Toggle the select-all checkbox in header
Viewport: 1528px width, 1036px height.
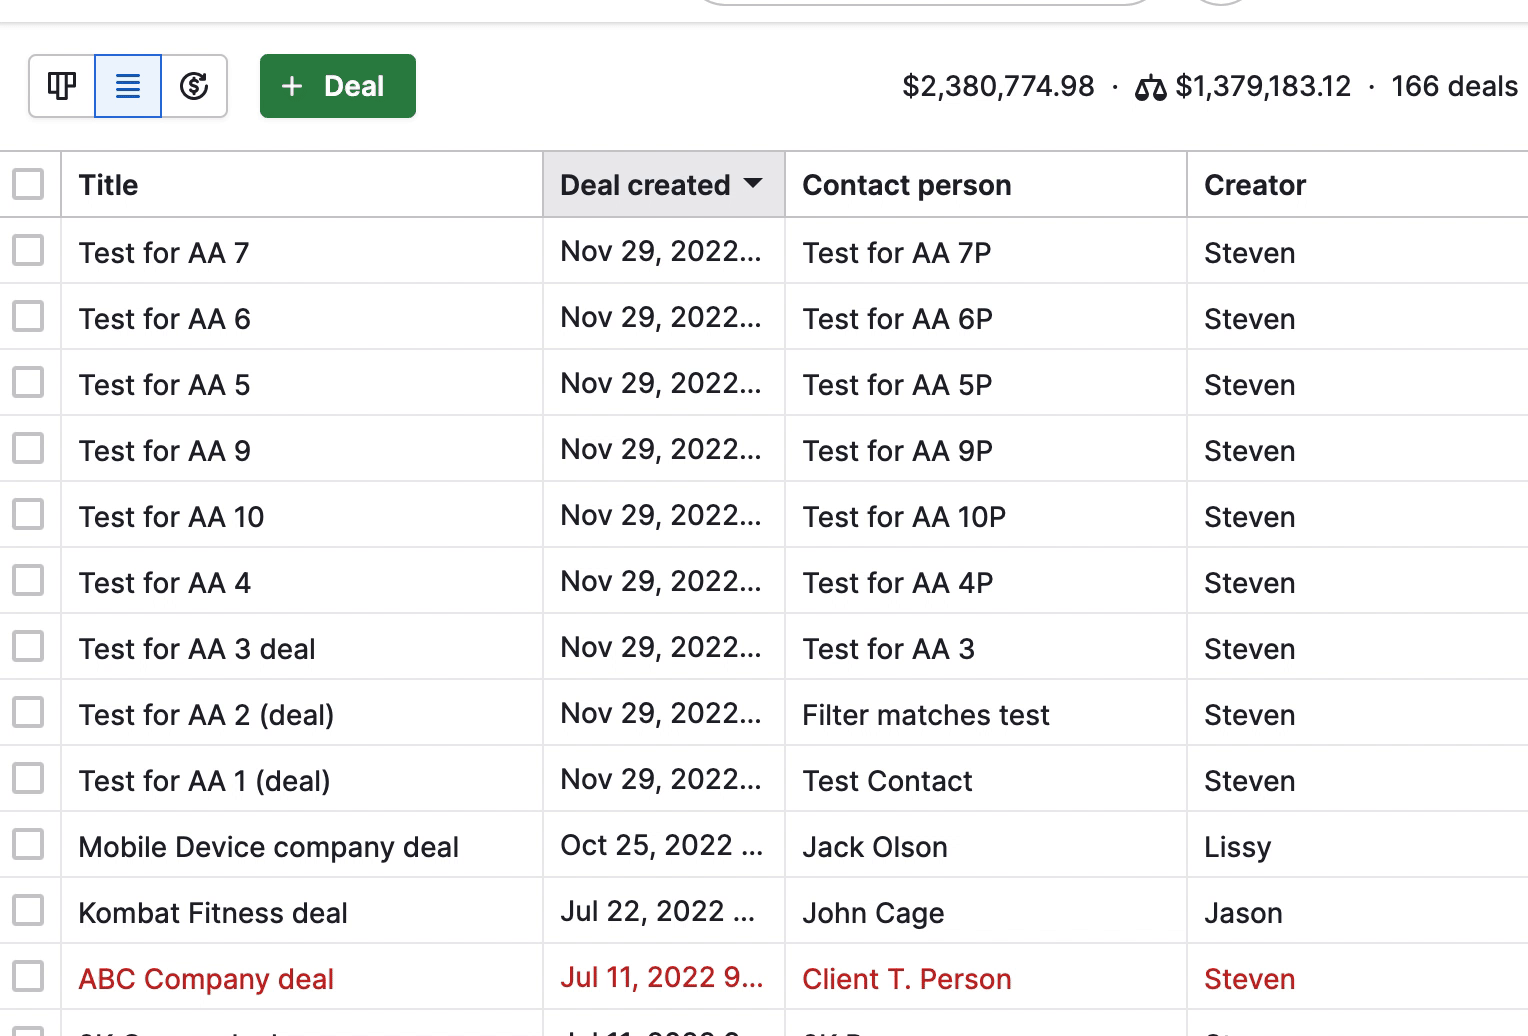28,184
